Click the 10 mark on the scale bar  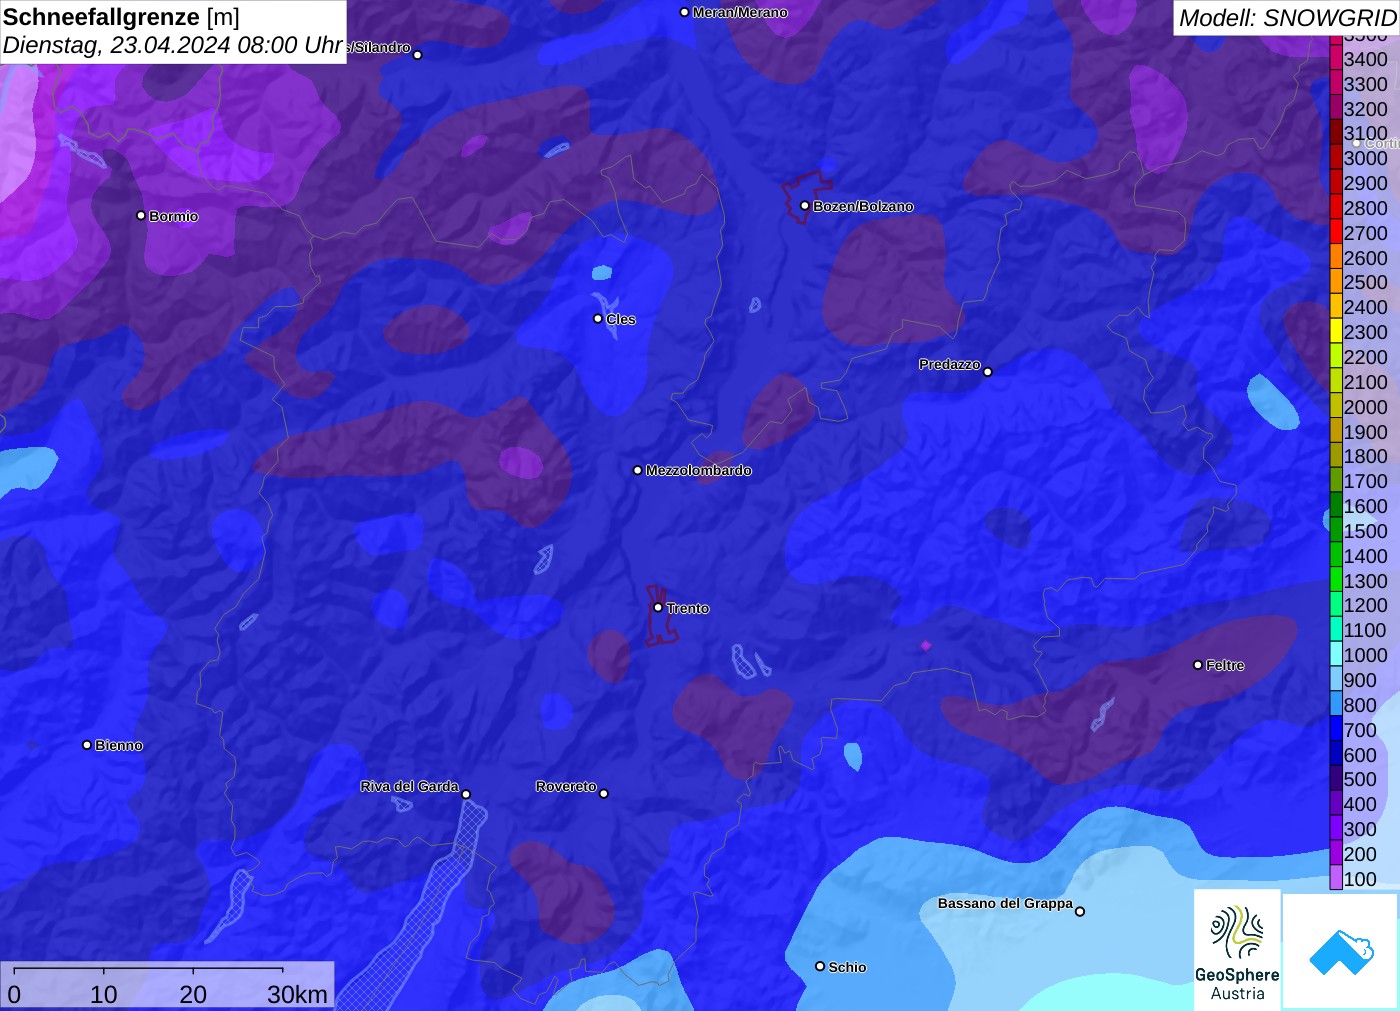point(104,994)
